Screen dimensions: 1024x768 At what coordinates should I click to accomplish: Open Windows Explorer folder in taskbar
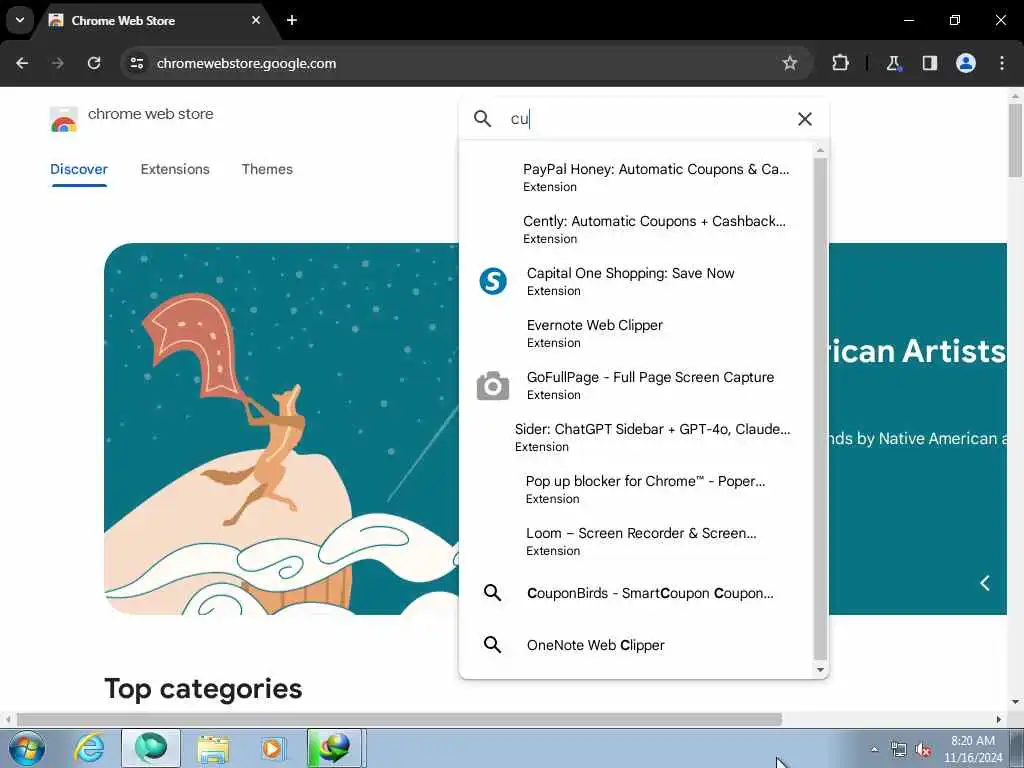[213, 748]
